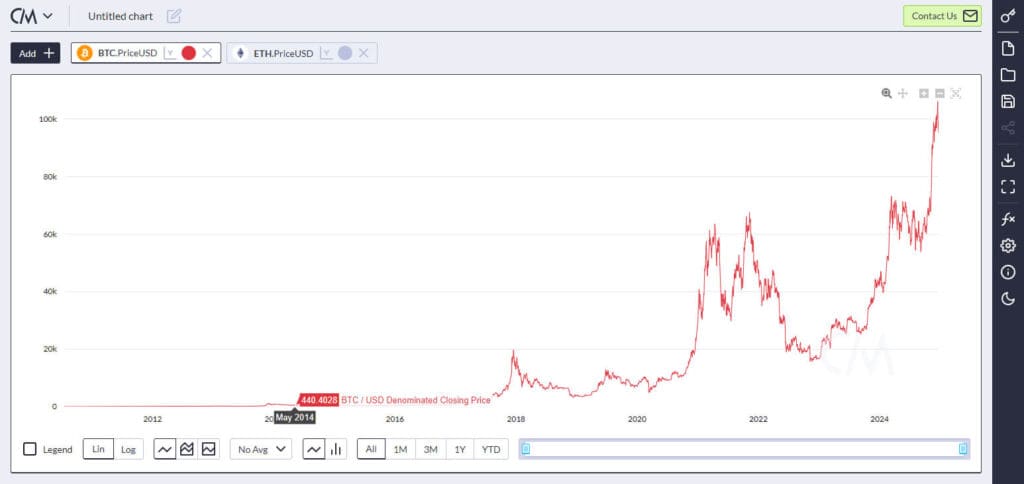Open the info icon in sidebar
Screen dimensions: 1024x484
[1008, 272]
